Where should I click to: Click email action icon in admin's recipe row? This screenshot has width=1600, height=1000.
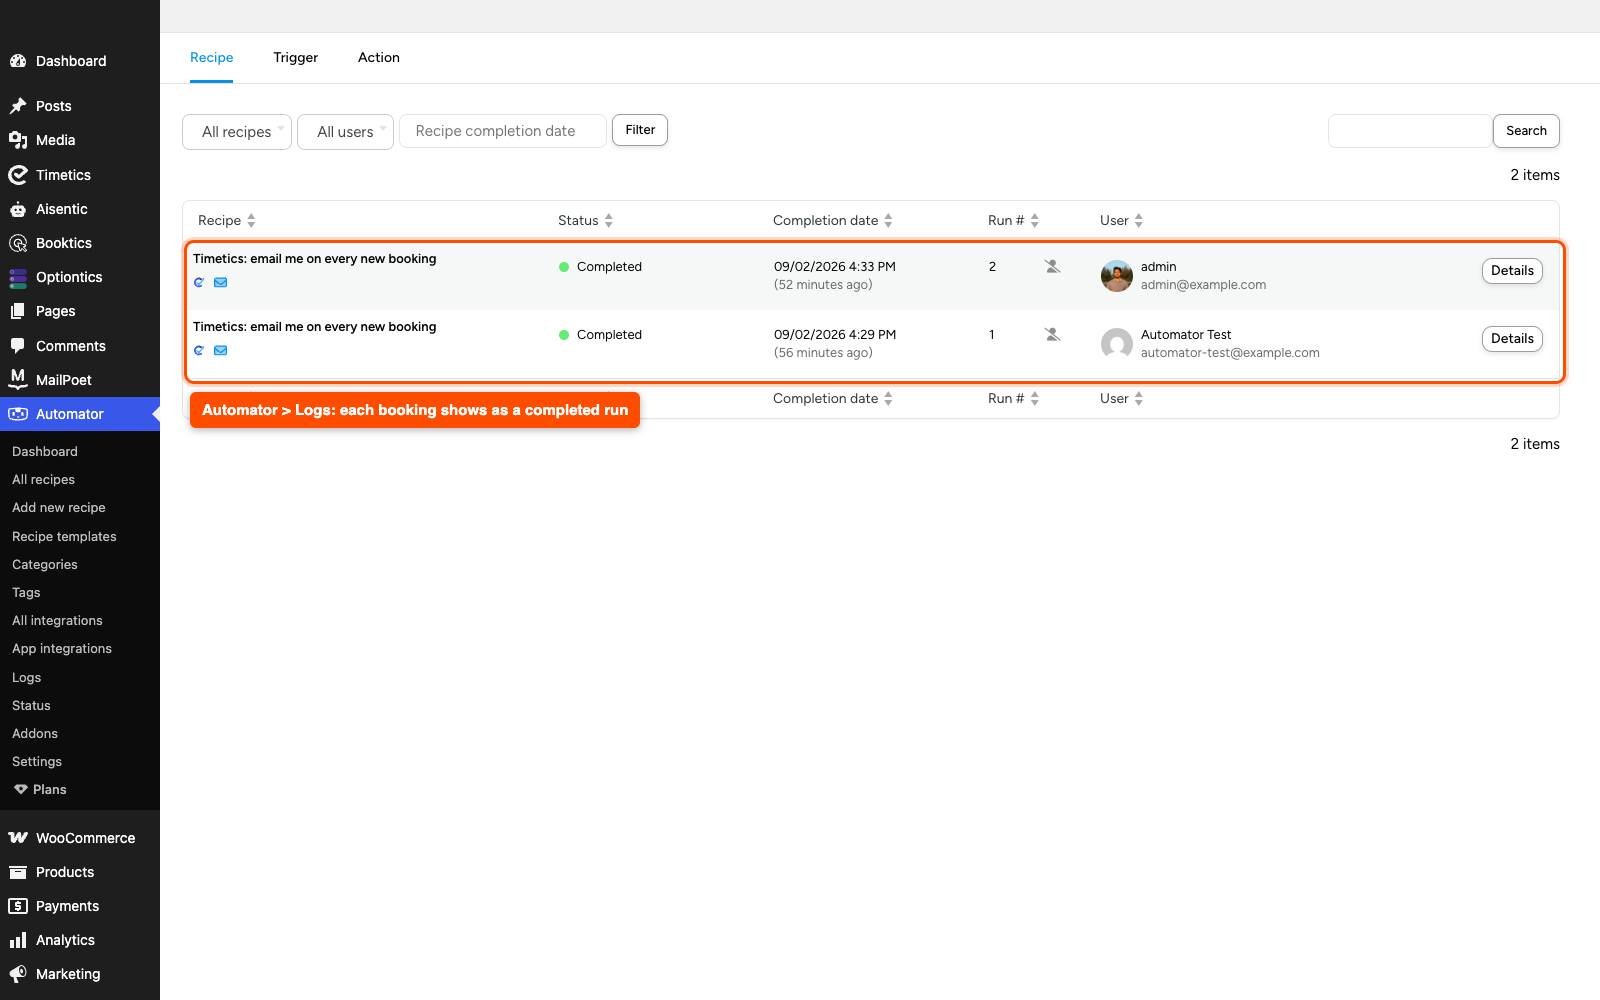click(221, 283)
